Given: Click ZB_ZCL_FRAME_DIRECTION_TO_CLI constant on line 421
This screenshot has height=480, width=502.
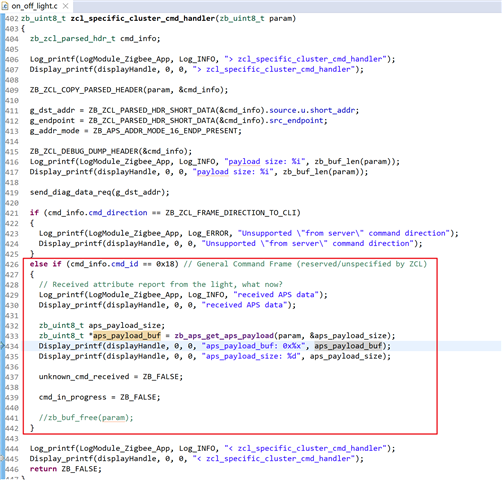Looking at the screenshot, I should [x=231, y=213].
